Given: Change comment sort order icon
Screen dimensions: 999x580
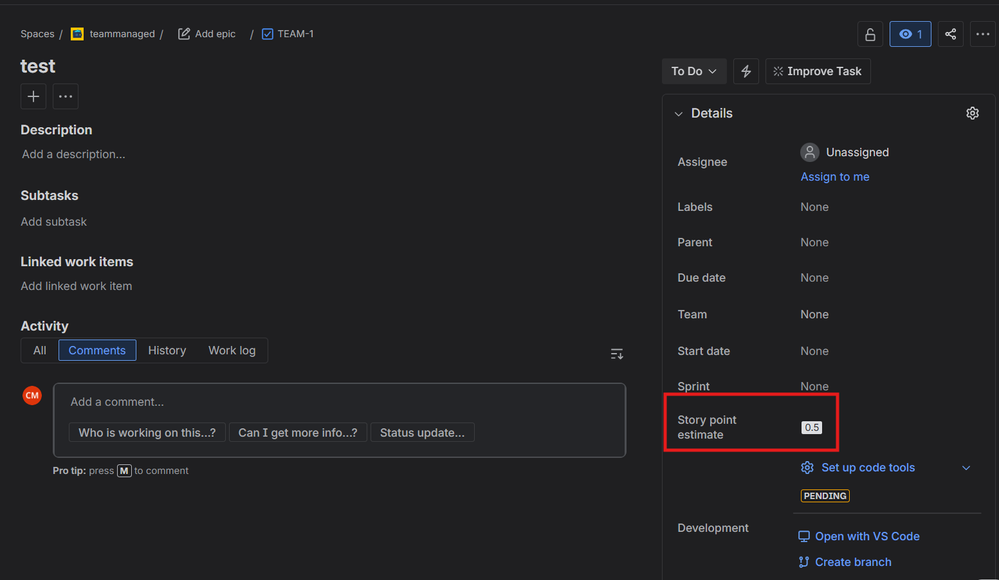Looking at the screenshot, I should pyautogui.click(x=617, y=353).
